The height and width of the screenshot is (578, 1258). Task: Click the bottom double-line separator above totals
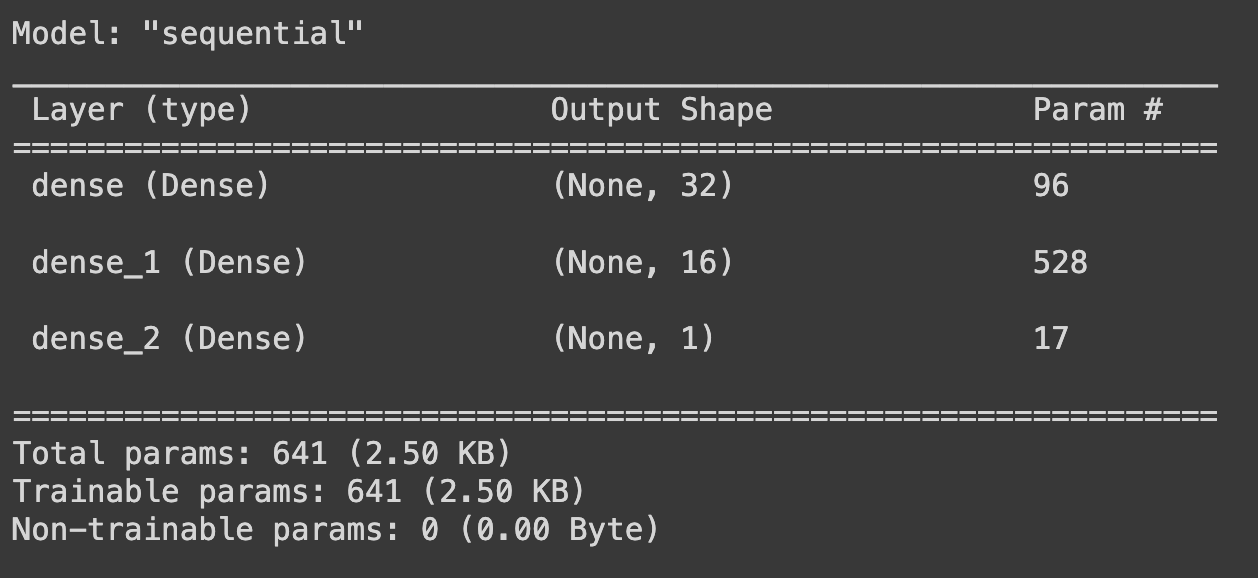[x=615, y=415]
